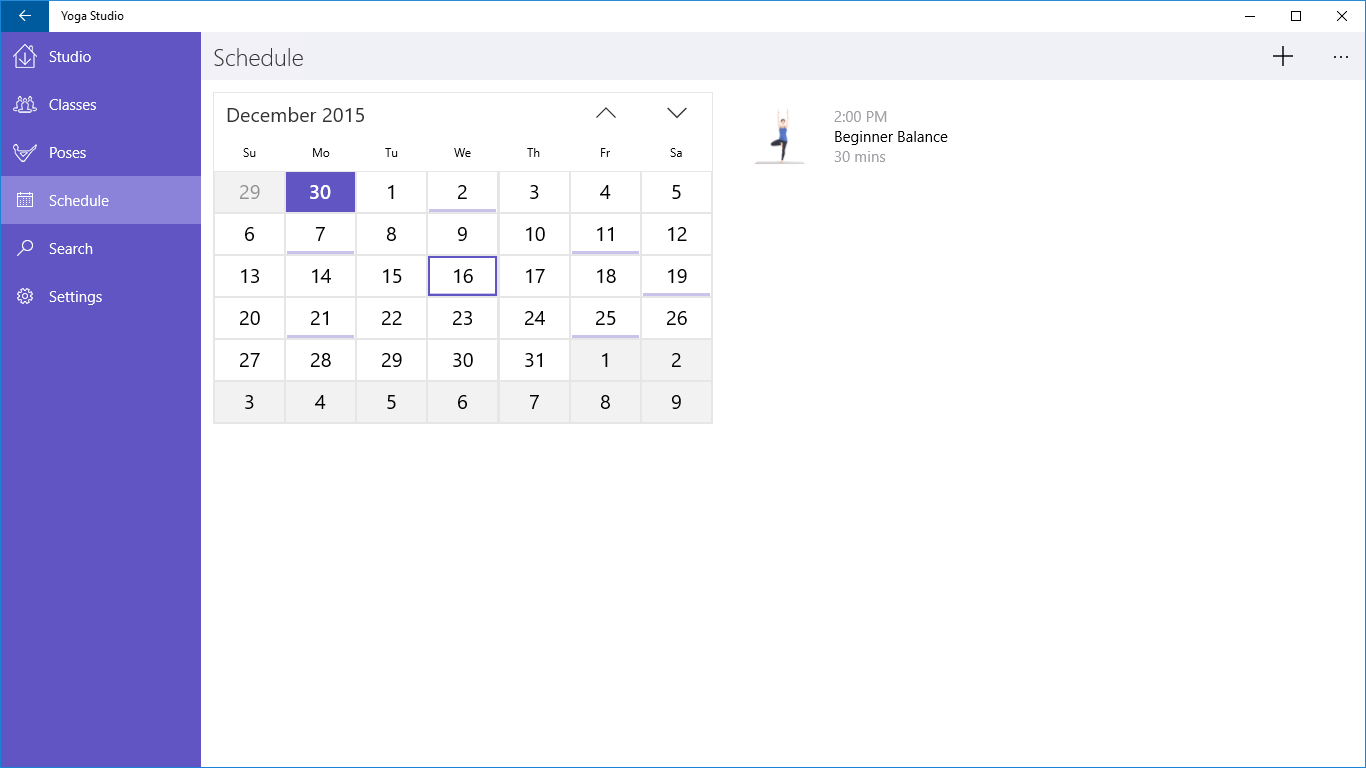Select December 16 on the calendar
Viewport: 1366px width, 768px height.
point(463,276)
